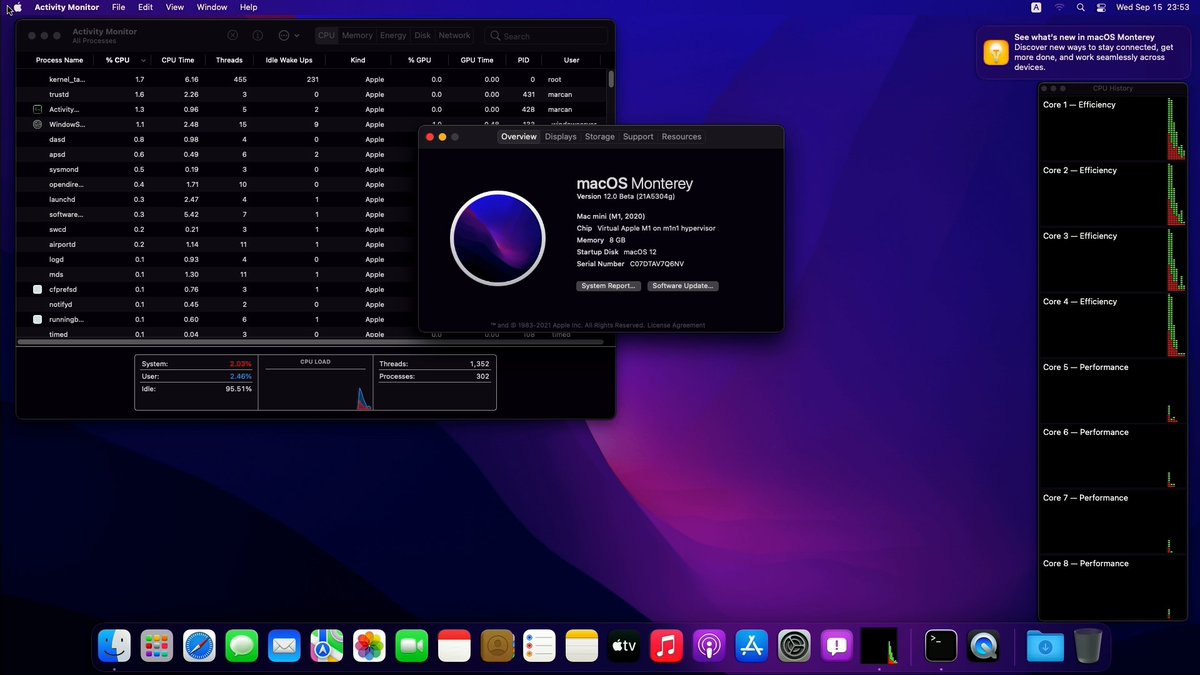Open the Trash in Dock
Screen dimensions: 1200x675
[1088, 646]
